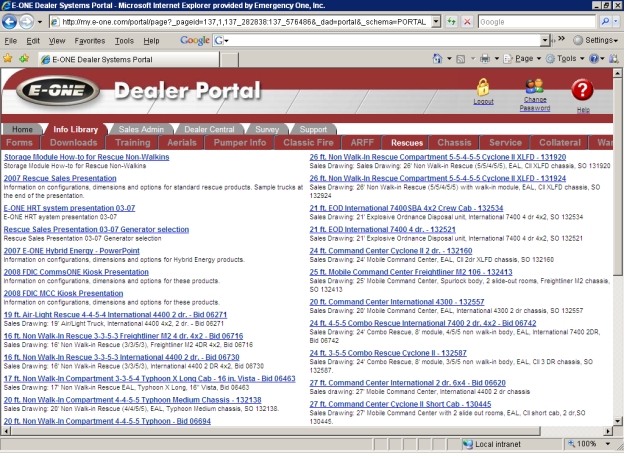Viewport: 624px width, 453px height.
Task: Click the browser Back arrow button
Action: pos(10,21)
